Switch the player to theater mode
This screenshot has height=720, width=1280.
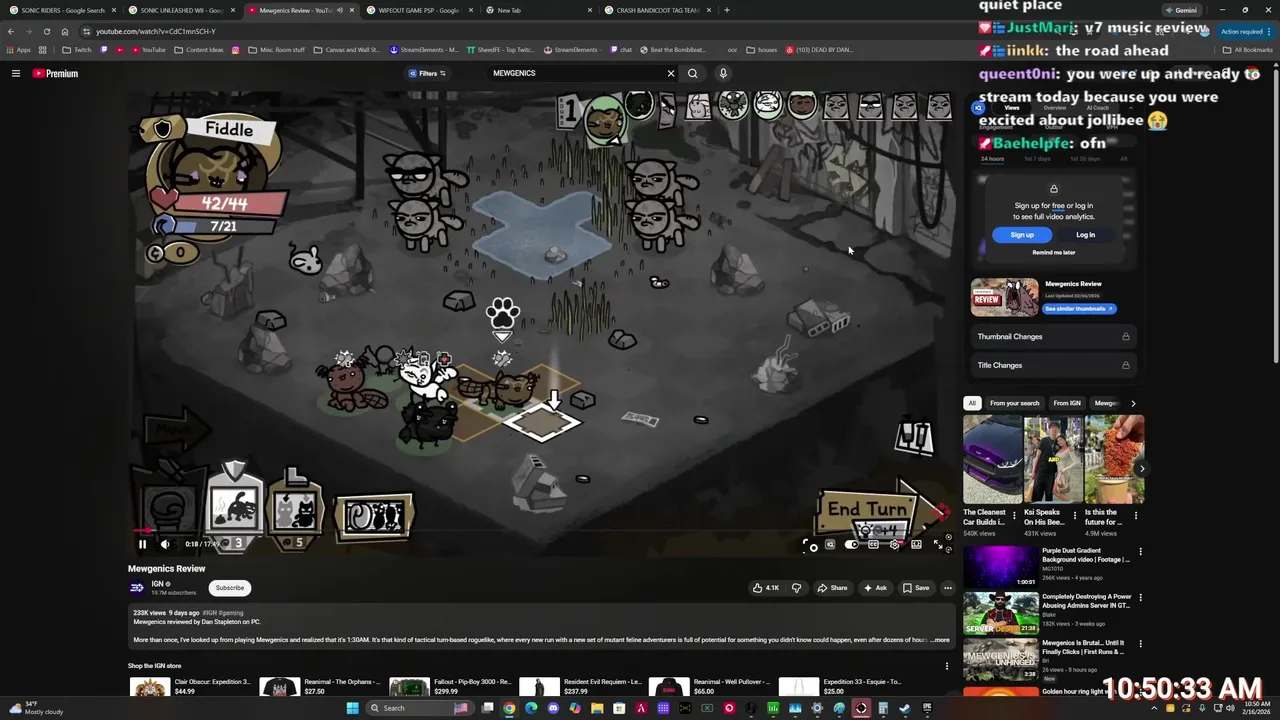click(916, 545)
